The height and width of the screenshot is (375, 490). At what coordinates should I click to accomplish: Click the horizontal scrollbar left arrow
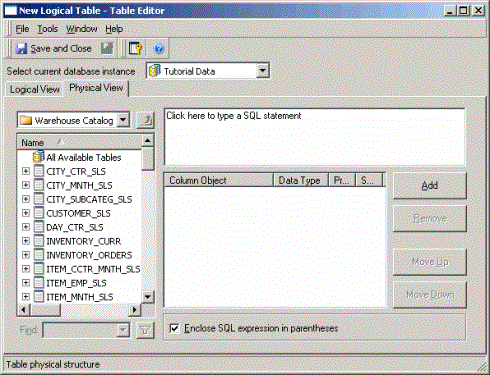coord(23,310)
